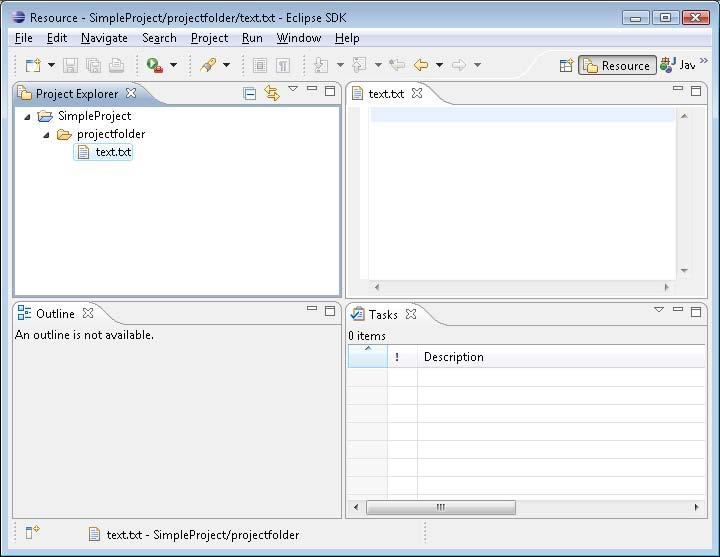Open the Edit menu
Screen dimensions: 720x557
coord(57,38)
